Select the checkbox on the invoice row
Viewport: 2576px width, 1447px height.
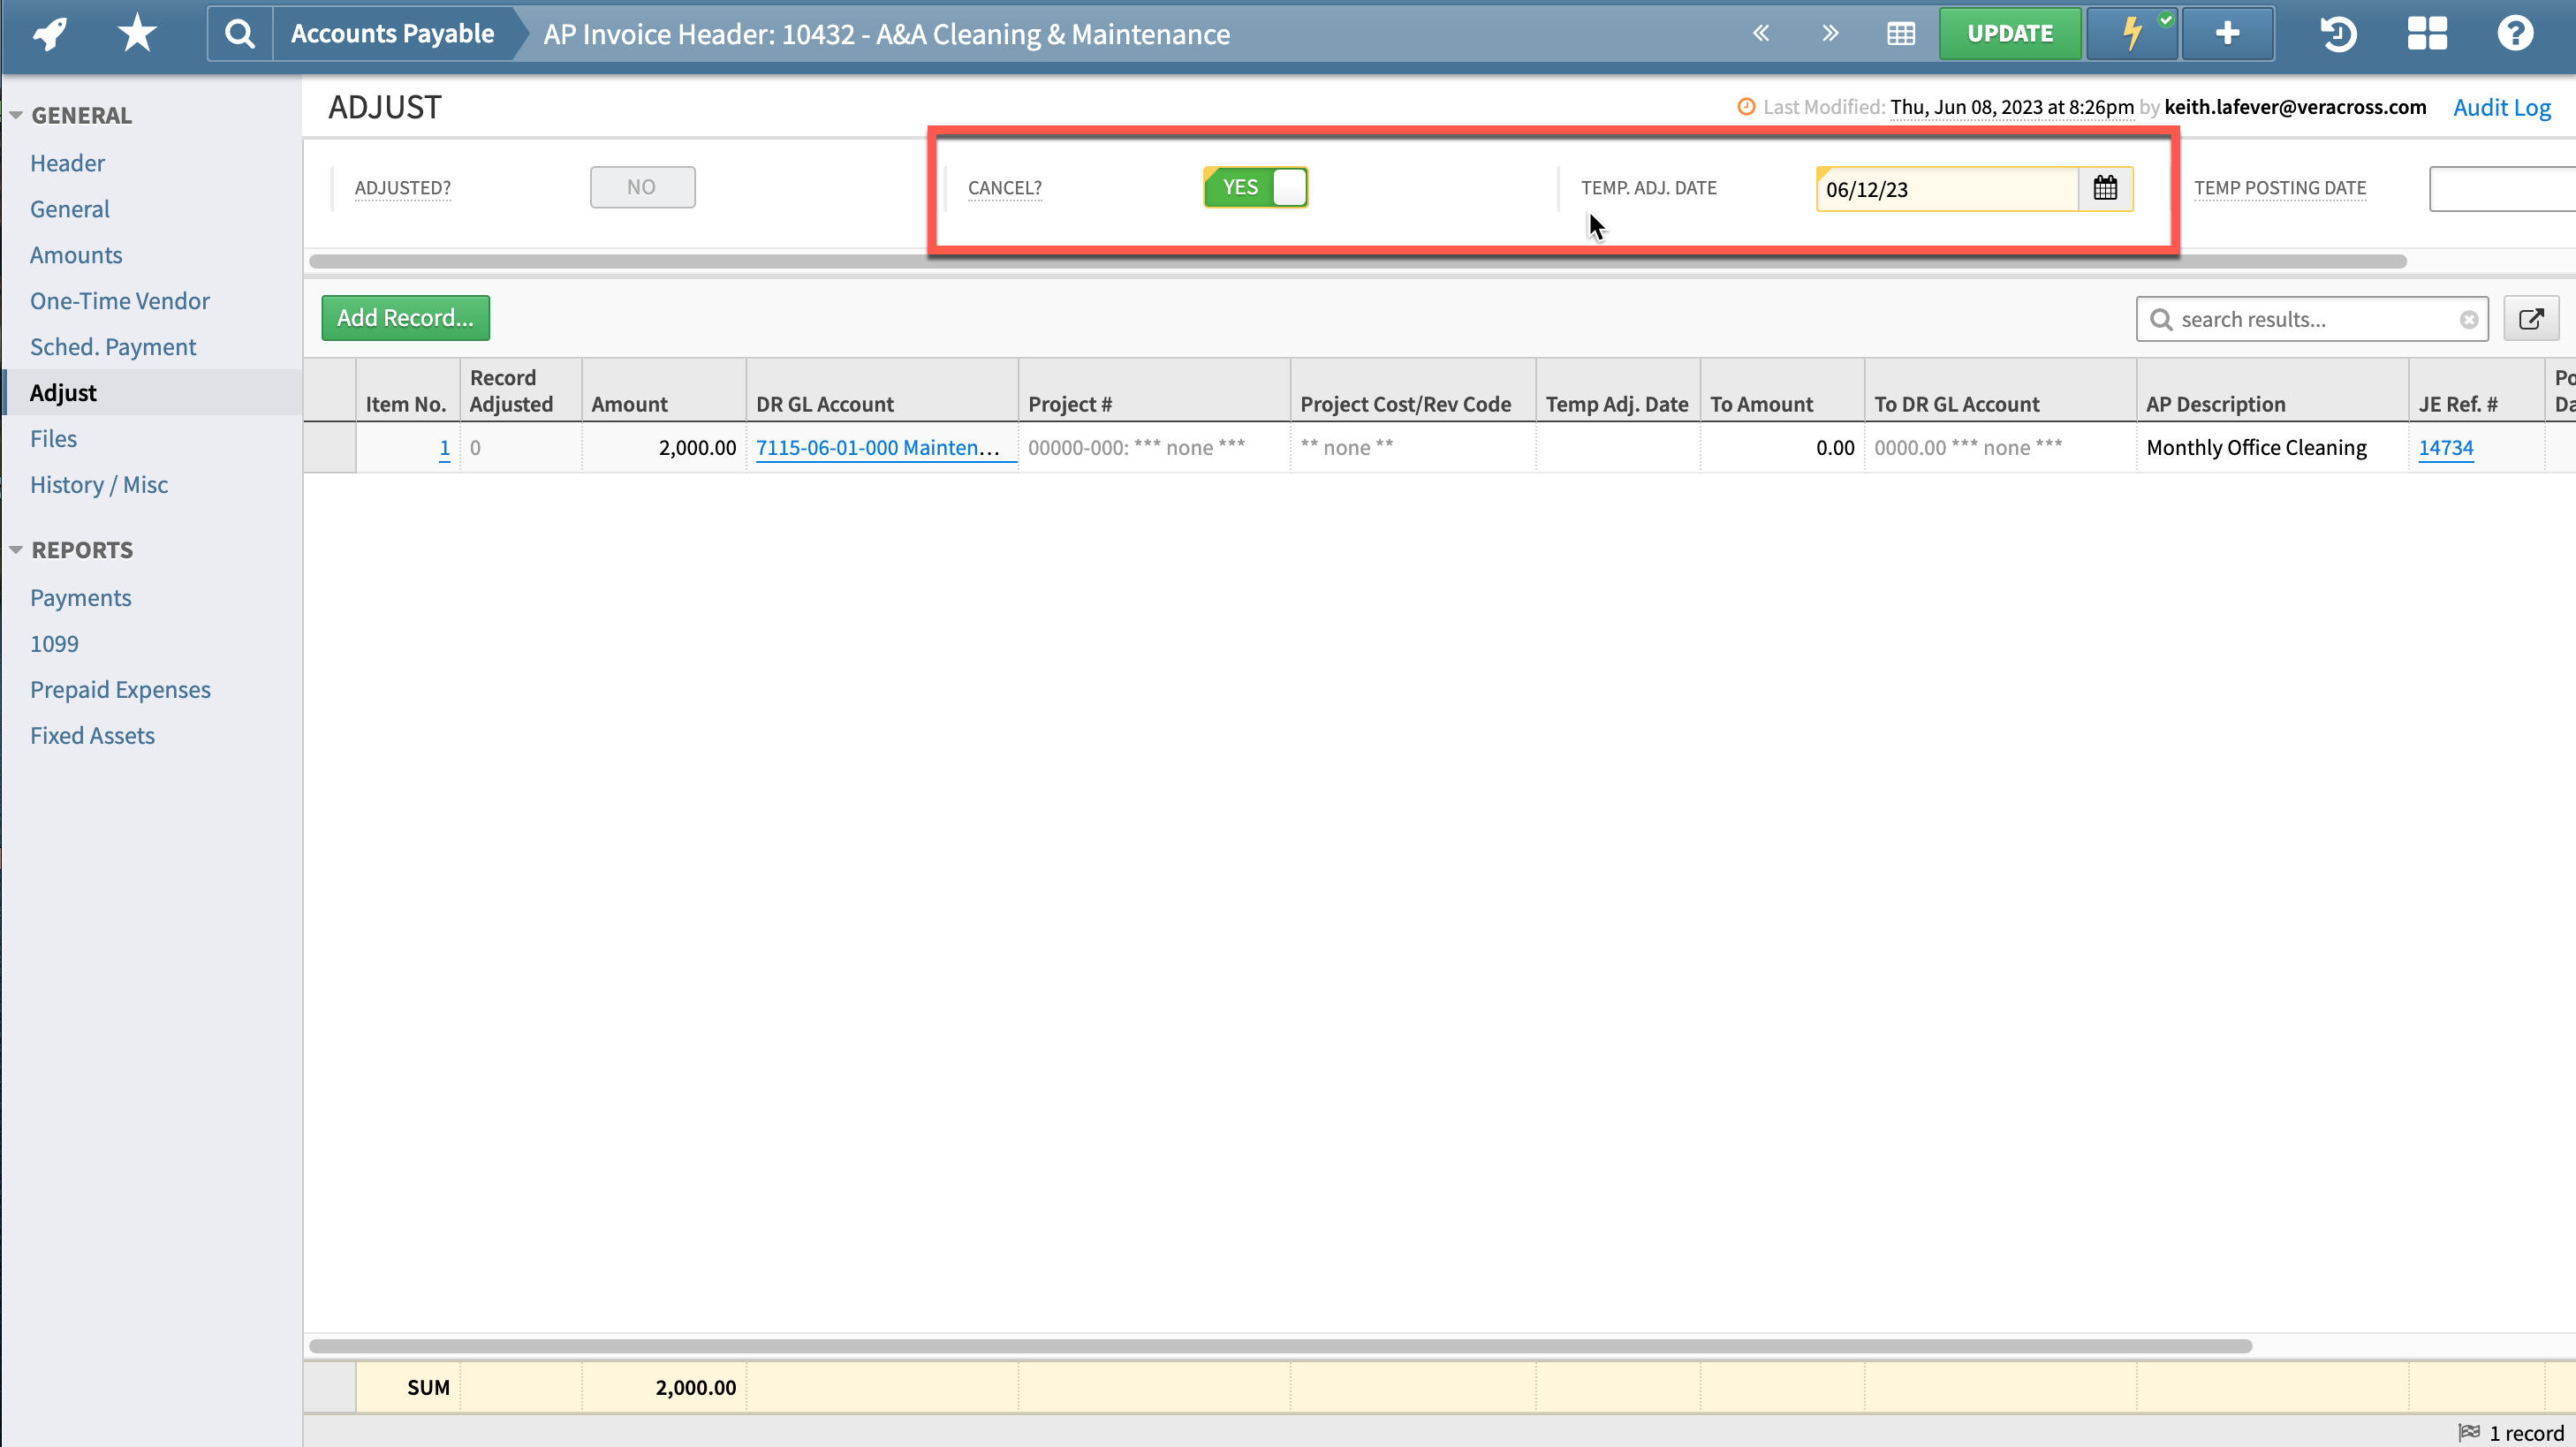pyautogui.click(x=330, y=447)
